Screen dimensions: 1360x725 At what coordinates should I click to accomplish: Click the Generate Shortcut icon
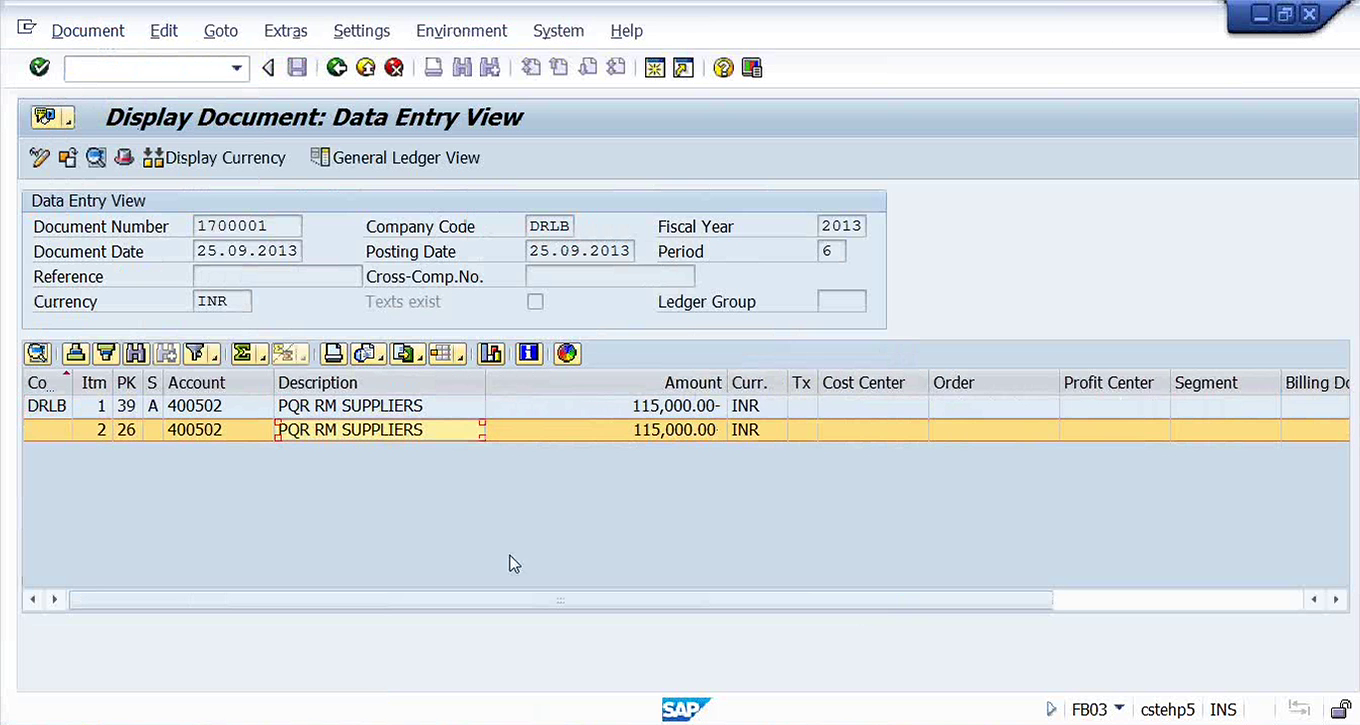(683, 68)
